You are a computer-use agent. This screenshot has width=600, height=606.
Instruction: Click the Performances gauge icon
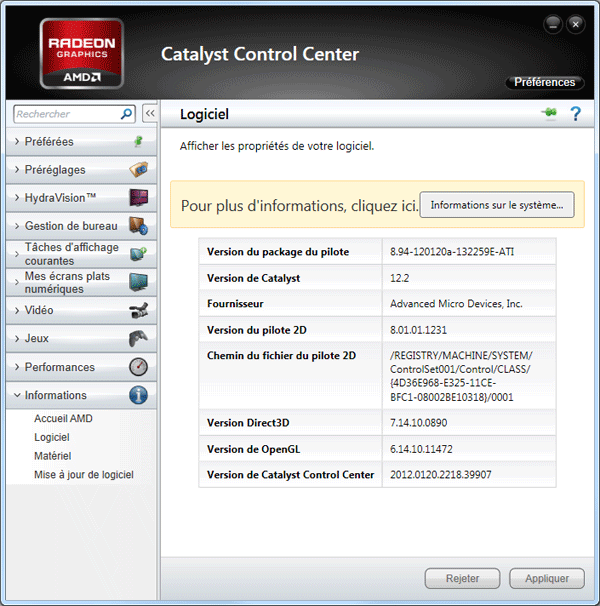coord(138,367)
